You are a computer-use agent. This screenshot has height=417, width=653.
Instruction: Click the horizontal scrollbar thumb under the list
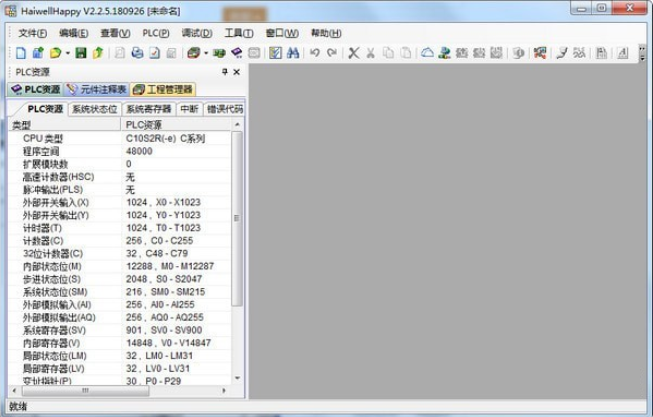pos(85,391)
